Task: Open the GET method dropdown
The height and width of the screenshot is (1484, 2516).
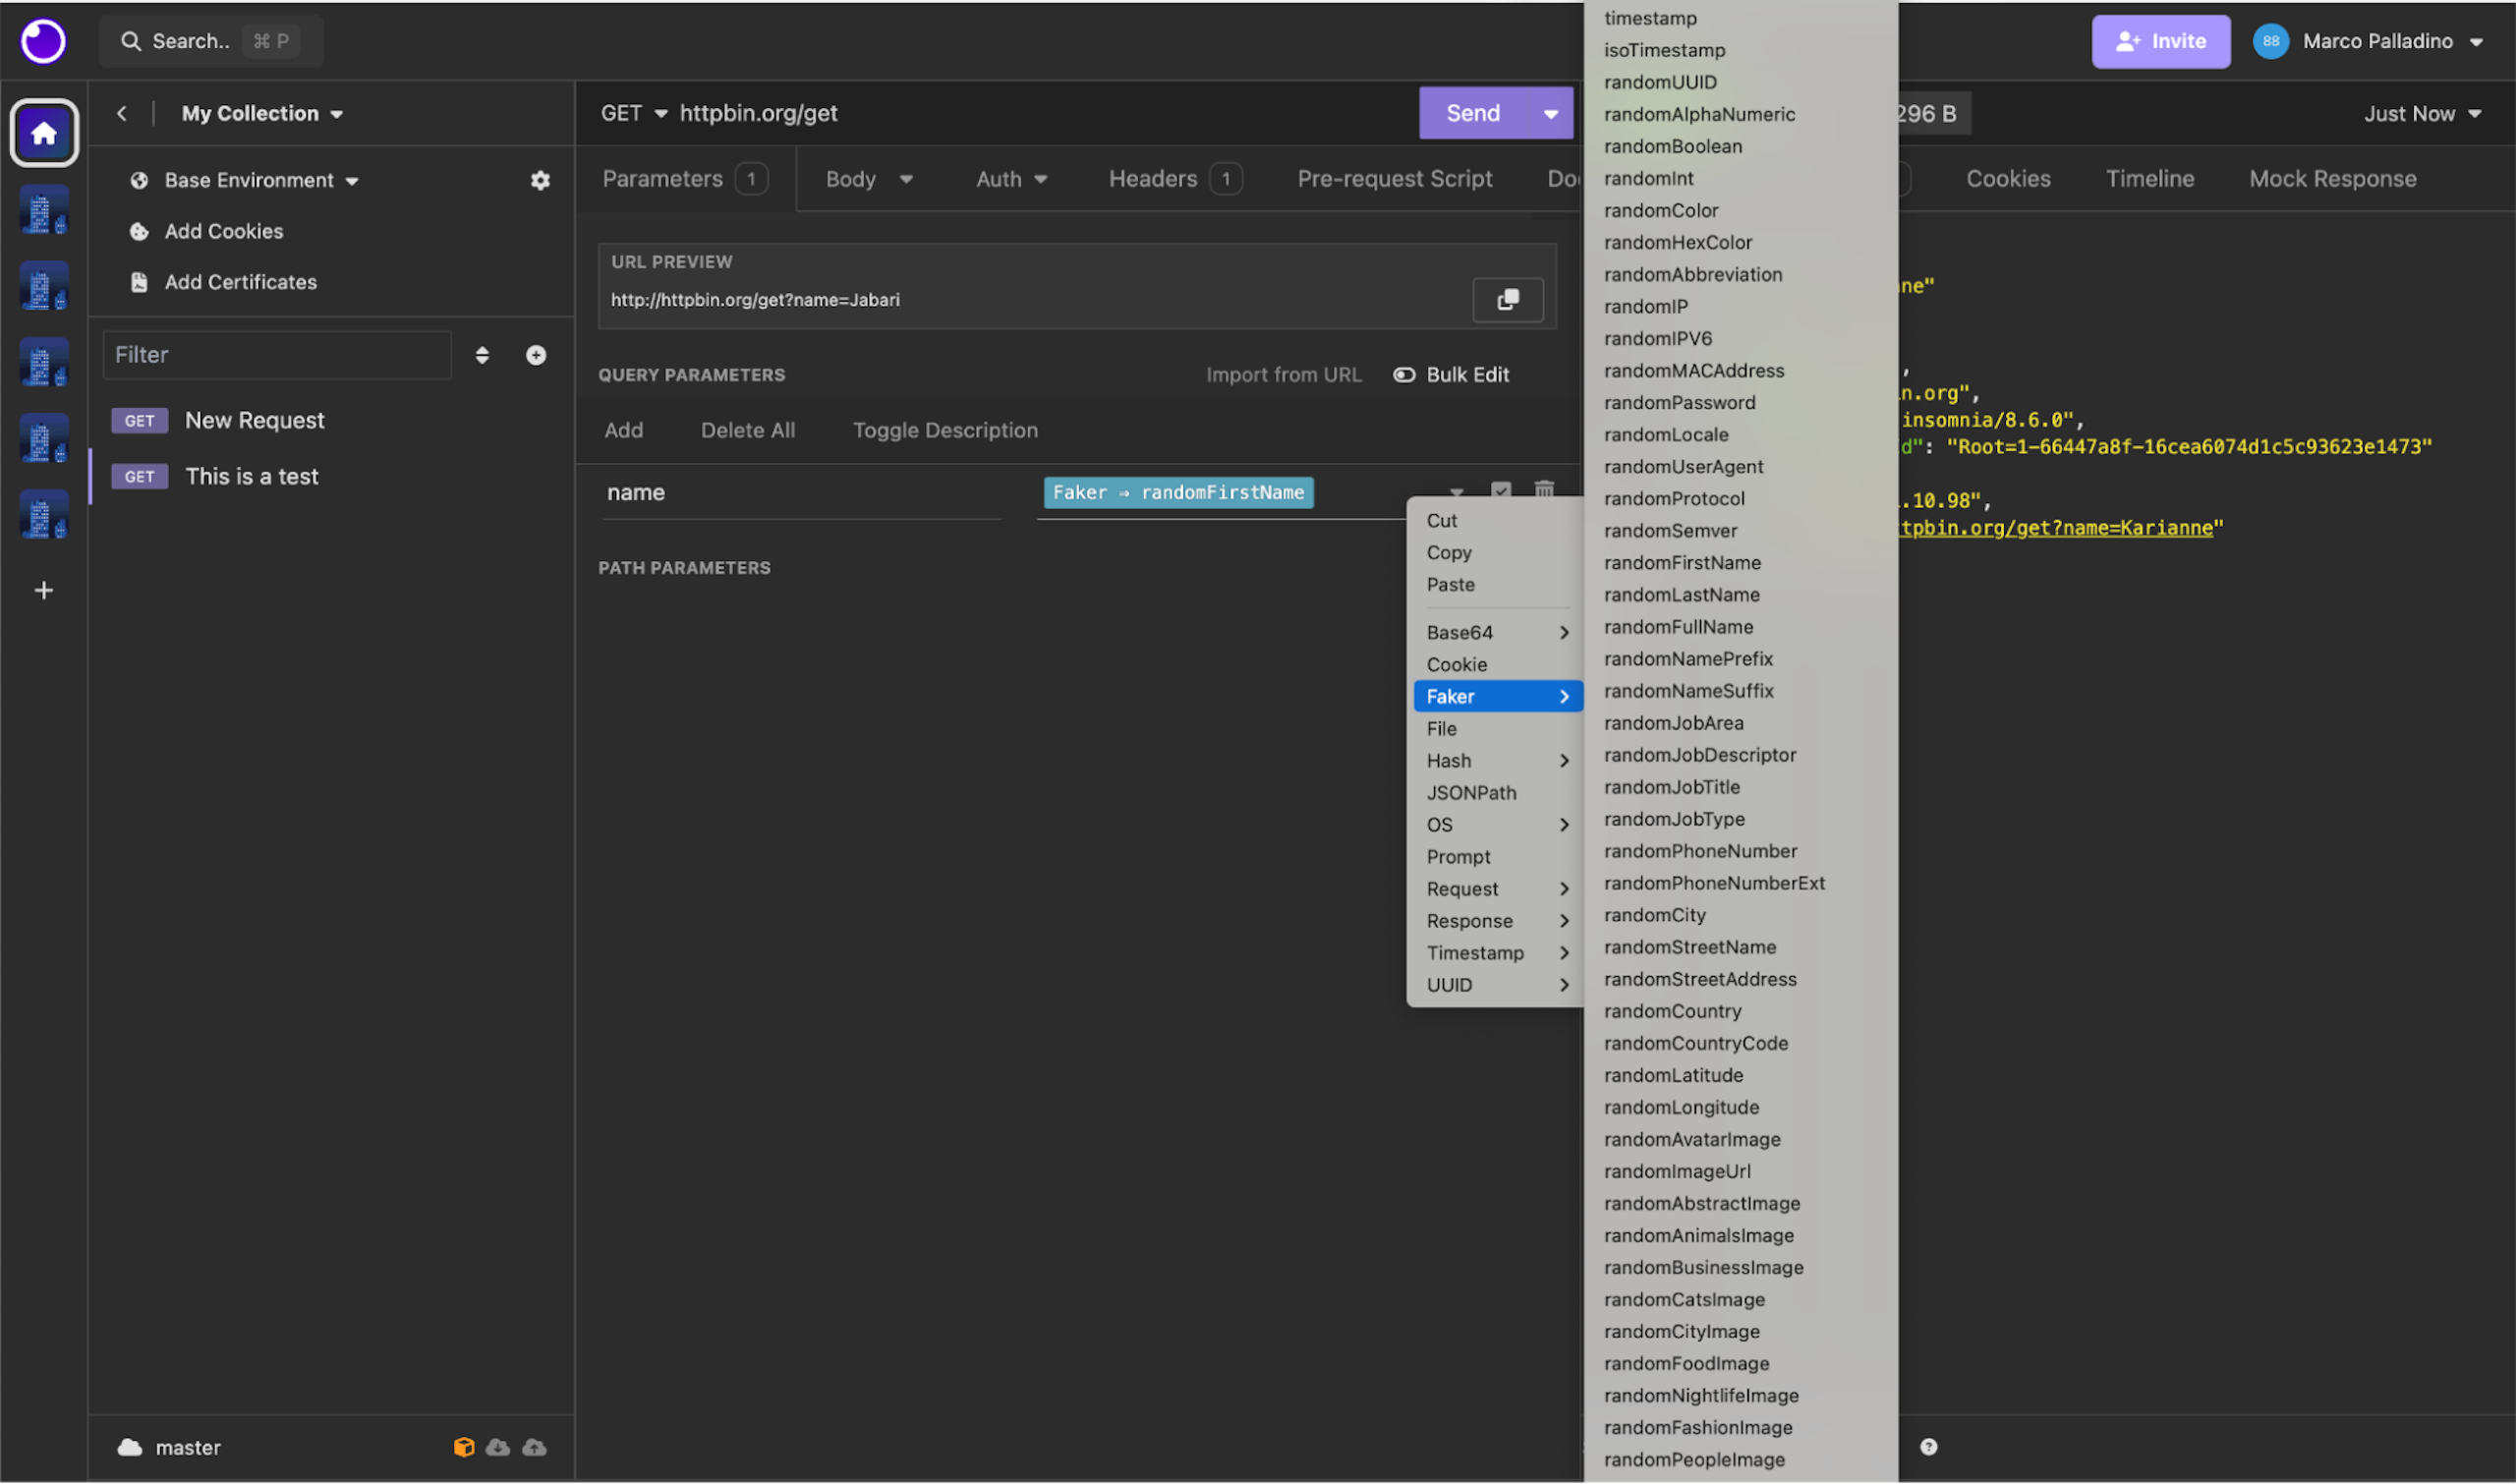Action: (634, 113)
